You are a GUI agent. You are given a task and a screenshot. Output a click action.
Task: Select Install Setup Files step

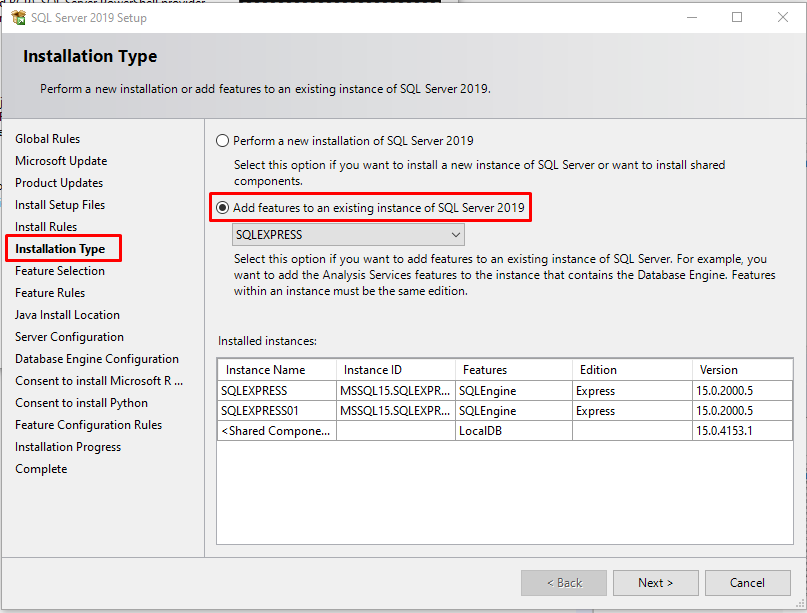60,205
